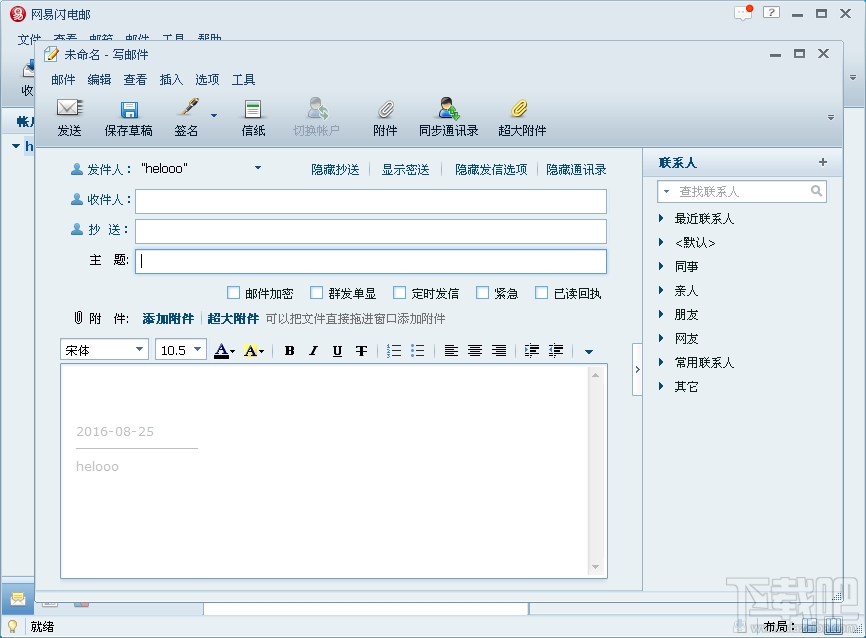Align text left
Screen dimensions: 866x638
pos(451,351)
